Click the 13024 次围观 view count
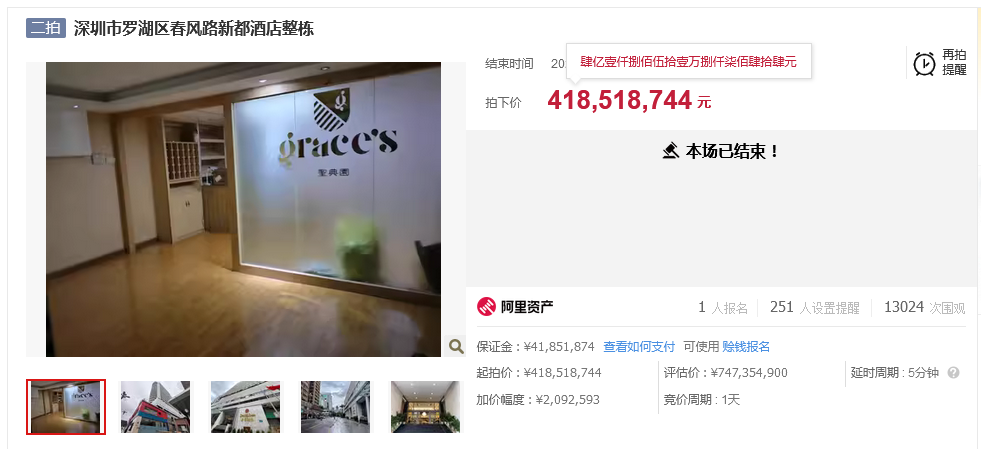Screen dimensions: 981x449 coord(924,307)
